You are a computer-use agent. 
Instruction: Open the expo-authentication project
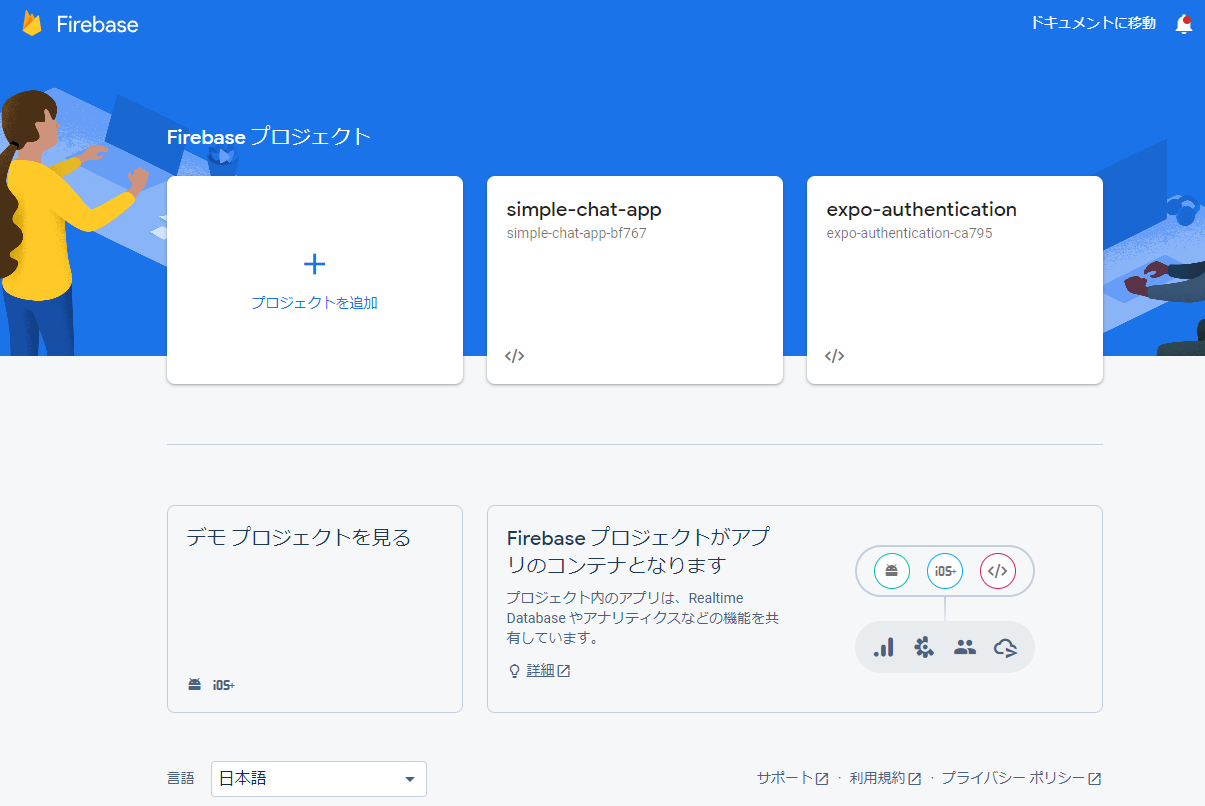(x=954, y=279)
